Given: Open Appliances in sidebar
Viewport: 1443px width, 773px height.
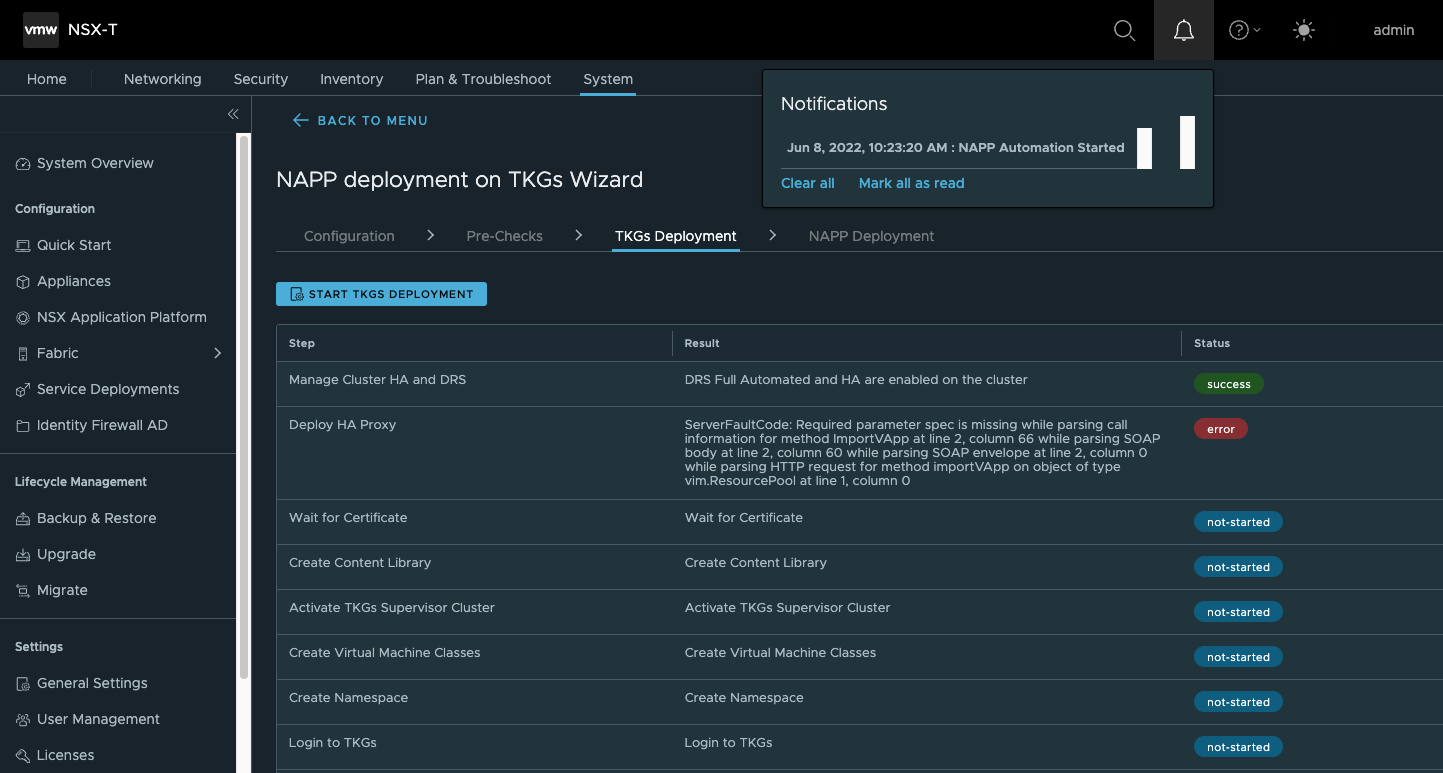Looking at the screenshot, I should point(74,281).
